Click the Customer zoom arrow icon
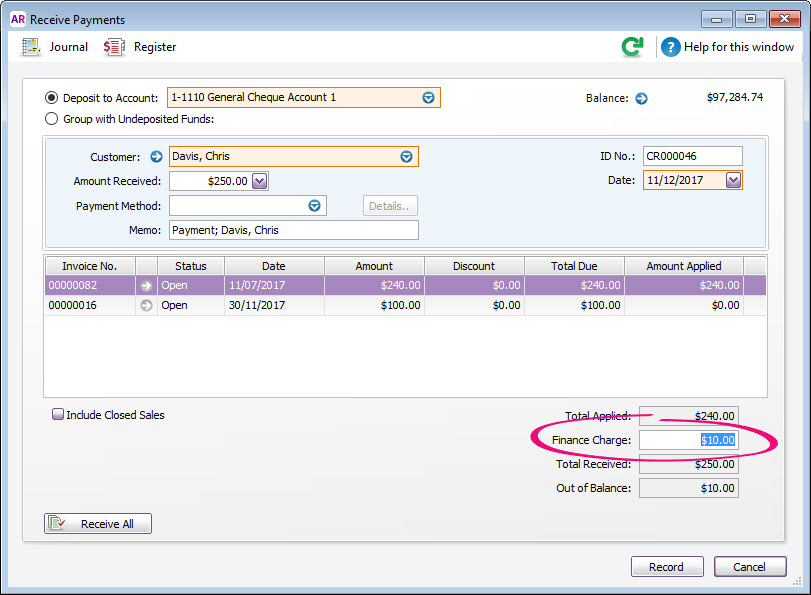The image size is (811, 595). tap(156, 156)
